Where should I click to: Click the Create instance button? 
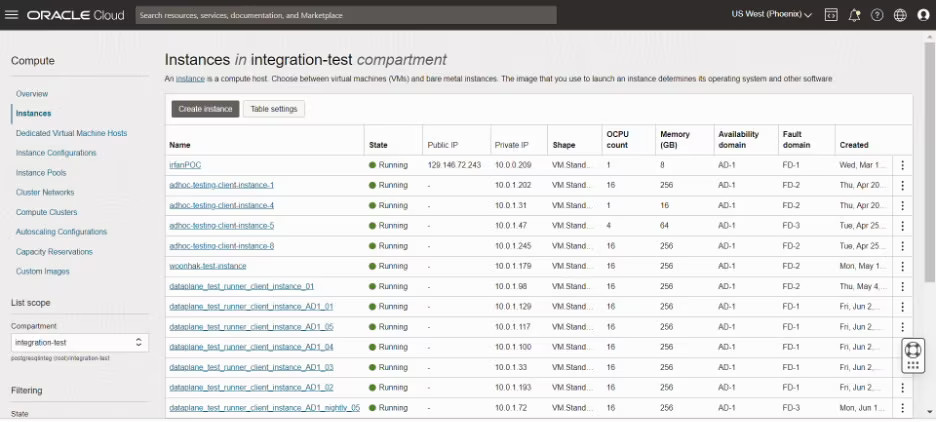205,109
